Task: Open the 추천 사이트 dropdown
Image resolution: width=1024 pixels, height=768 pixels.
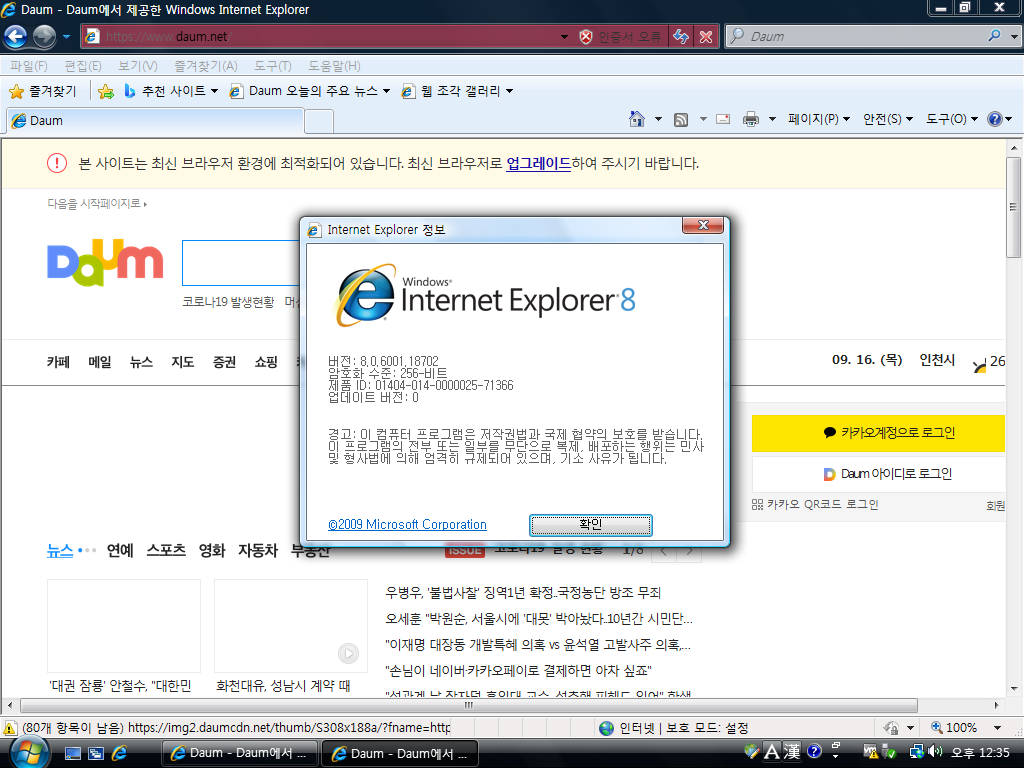Action: click(x=171, y=91)
